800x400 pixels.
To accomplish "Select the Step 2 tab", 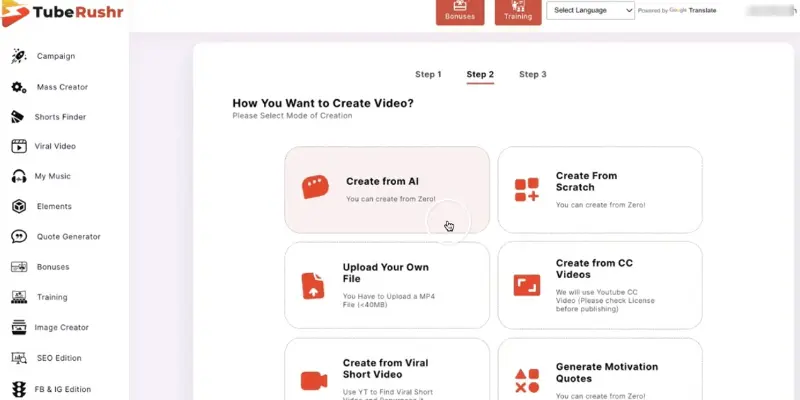I will [x=480, y=74].
